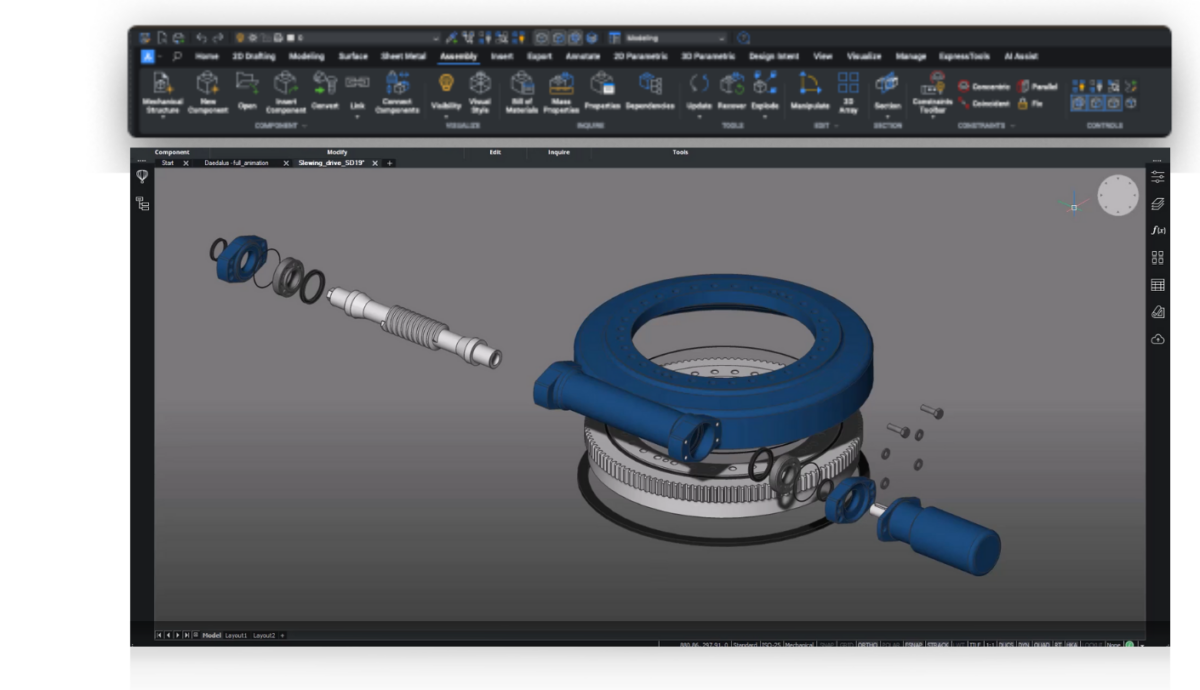Click the ViewCube navigation control
The image size is (1200, 690).
click(1117, 195)
